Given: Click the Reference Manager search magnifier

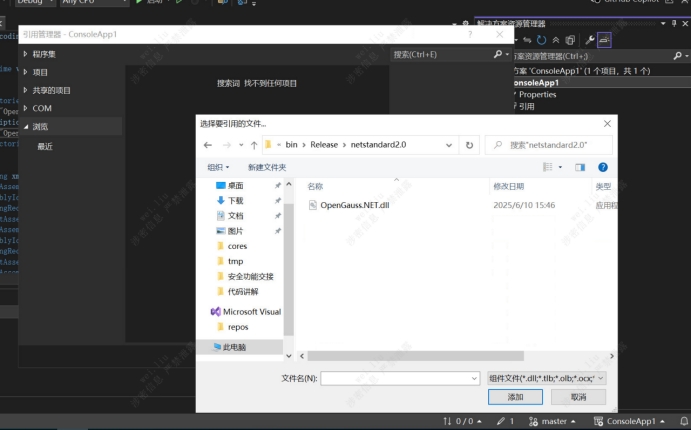Looking at the screenshot, I should [x=498, y=54].
